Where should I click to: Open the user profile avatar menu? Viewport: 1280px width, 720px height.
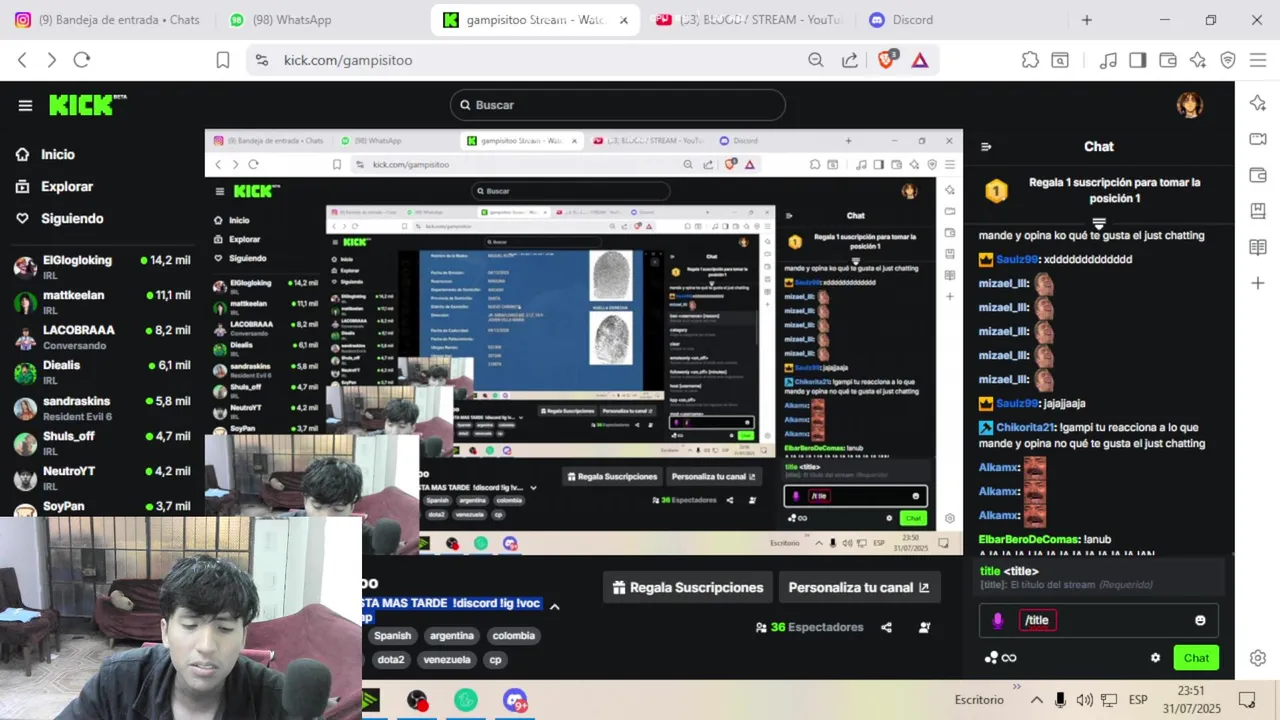[1189, 105]
